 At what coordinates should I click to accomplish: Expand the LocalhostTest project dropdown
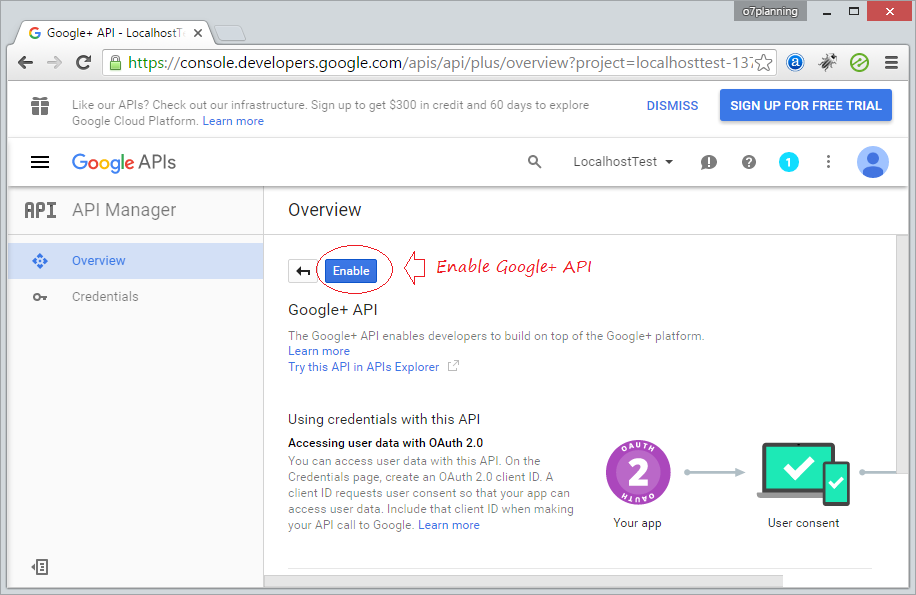(623, 162)
